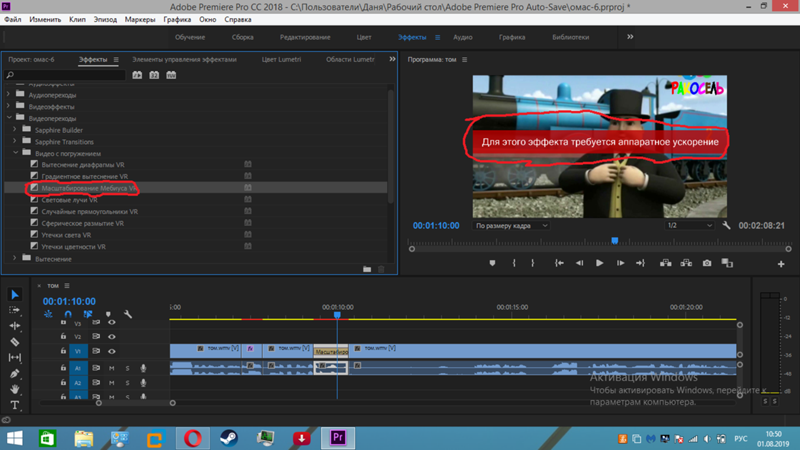Step back one frame
Image resolution: width=800 pixels, height=450 pixels.
(x=580, y=263)
